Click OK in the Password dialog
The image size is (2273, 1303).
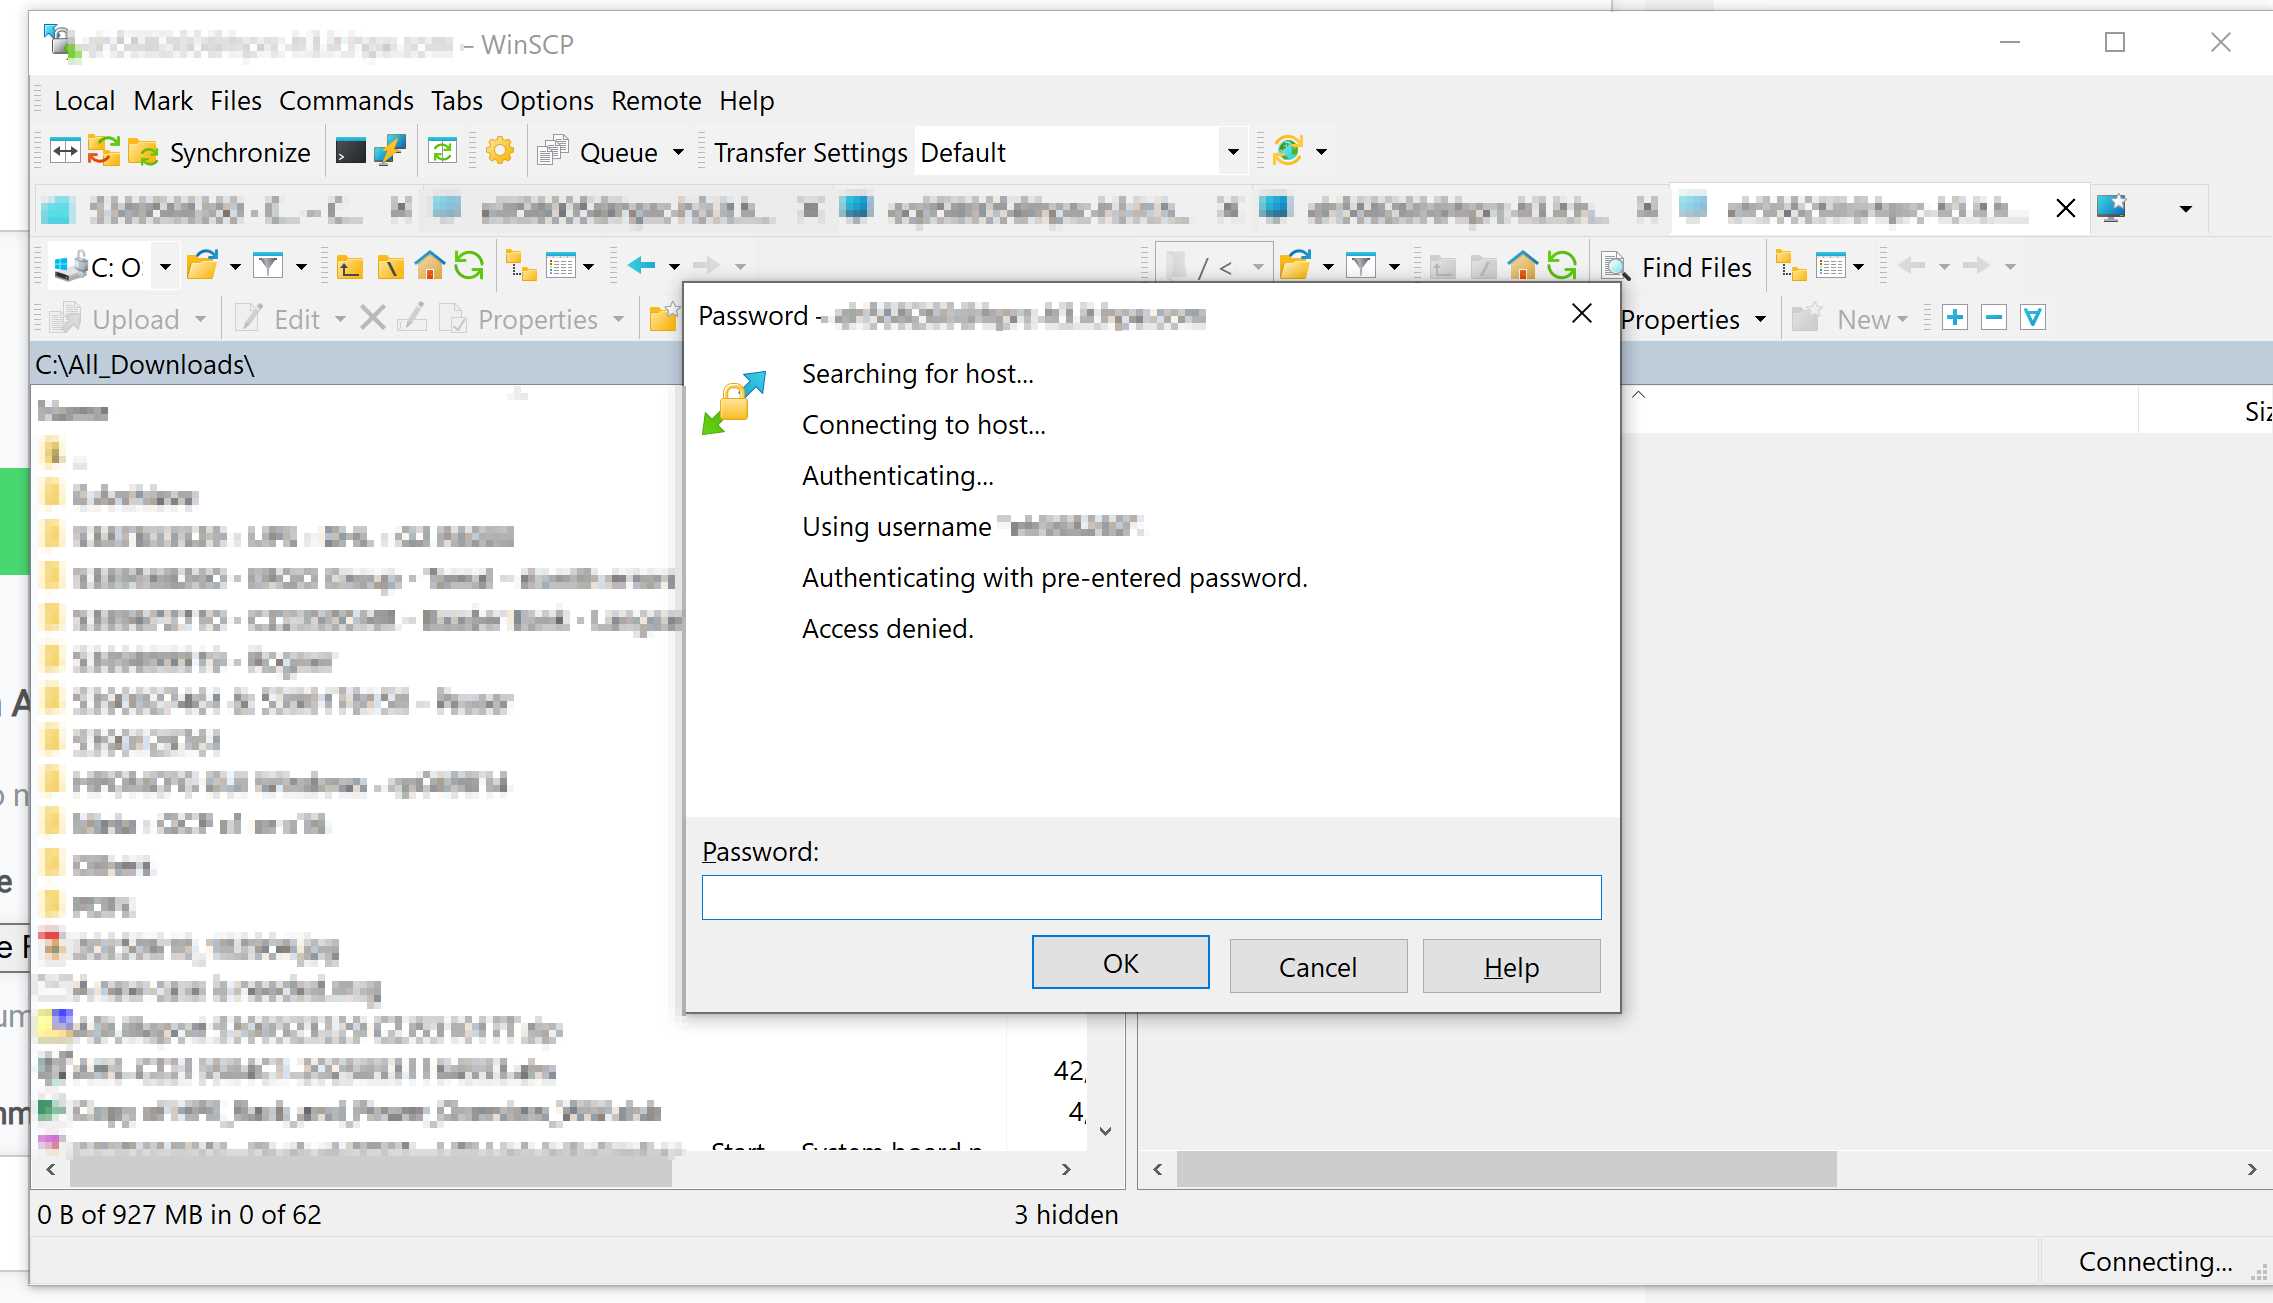coord(1120,963)
